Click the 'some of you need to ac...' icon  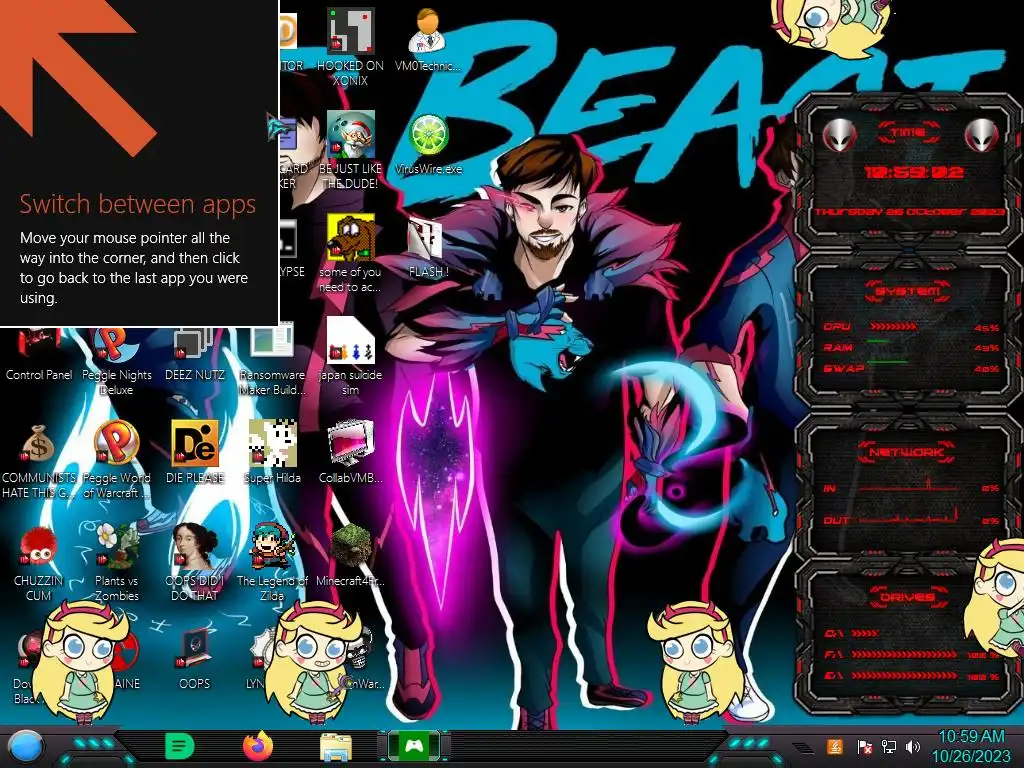tap(350, 253)
